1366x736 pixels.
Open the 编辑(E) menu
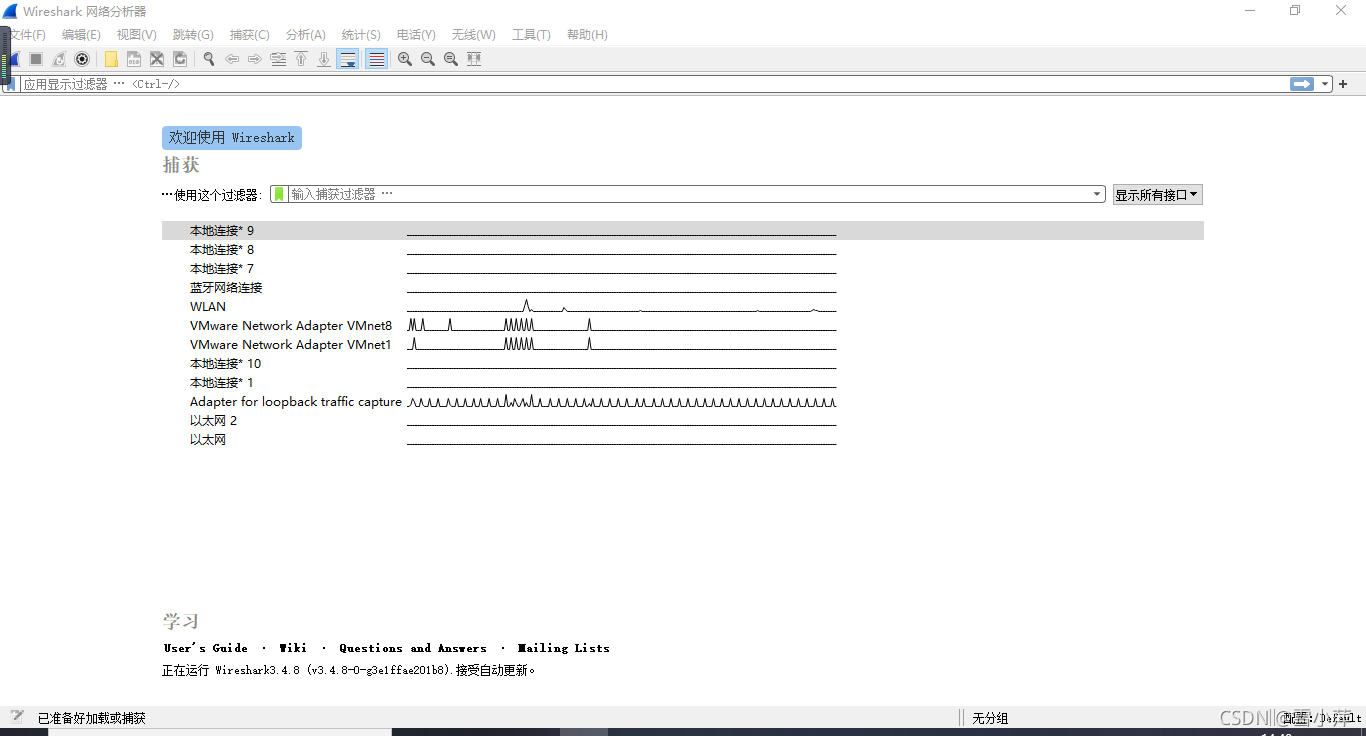point(81,34)
